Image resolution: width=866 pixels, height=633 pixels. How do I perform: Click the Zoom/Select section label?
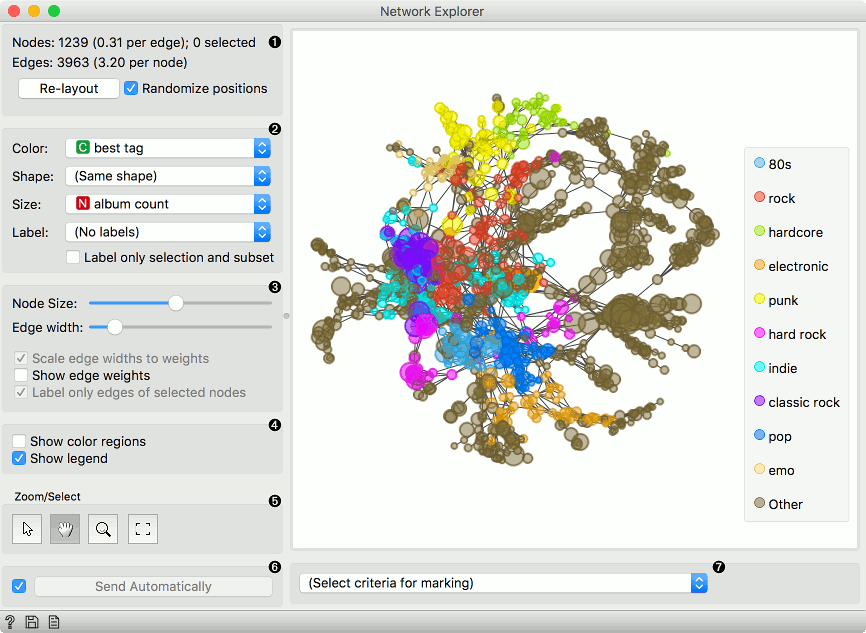click(47, 497)
